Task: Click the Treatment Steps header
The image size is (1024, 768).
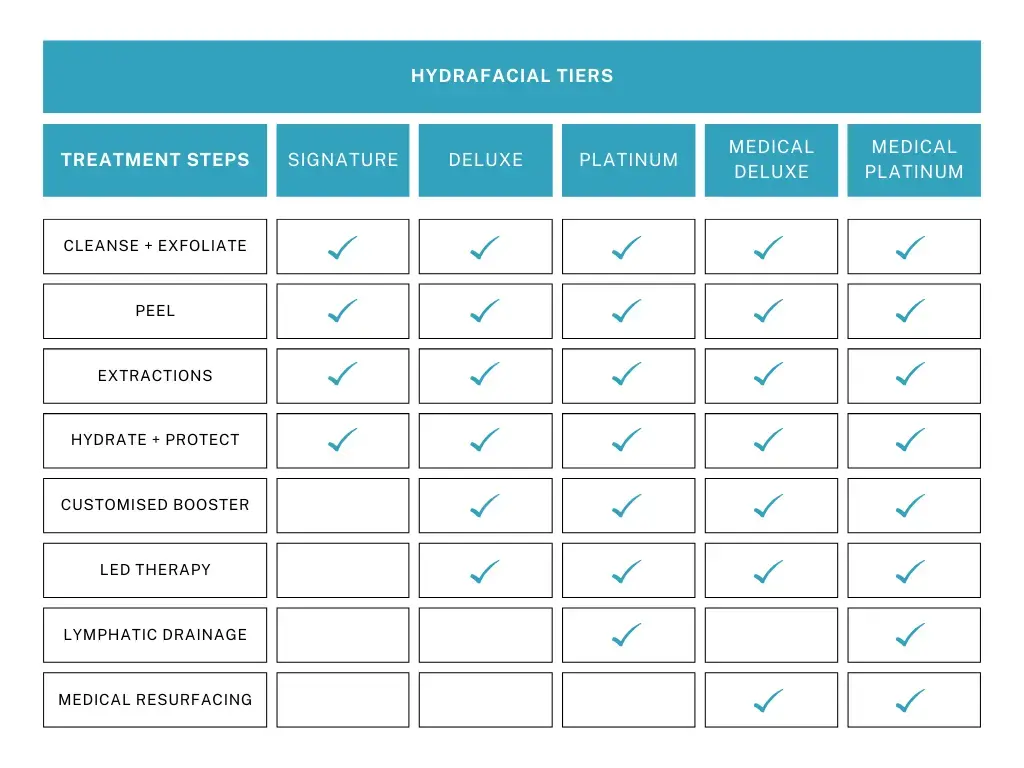Action: pyautogui.click(x=155, y=160)
